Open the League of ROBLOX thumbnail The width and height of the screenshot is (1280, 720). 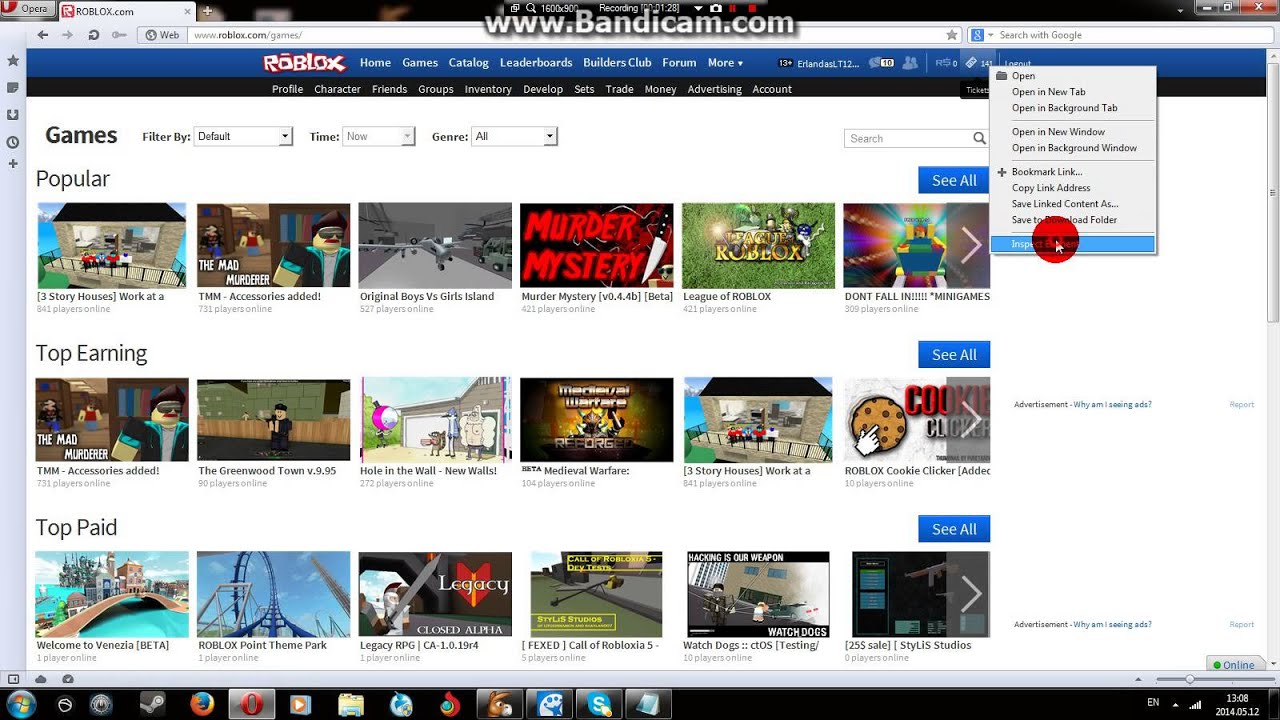pyautogui.click(x=758, y=245)
